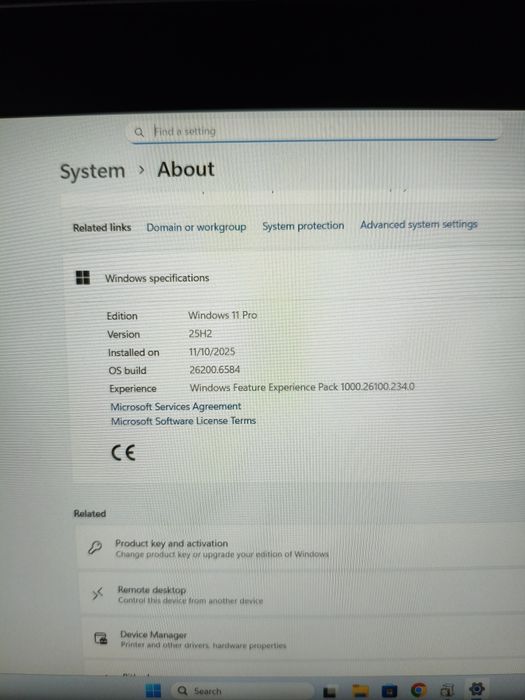
Task: Open System protection link
Action: click(x=303, y=226)
